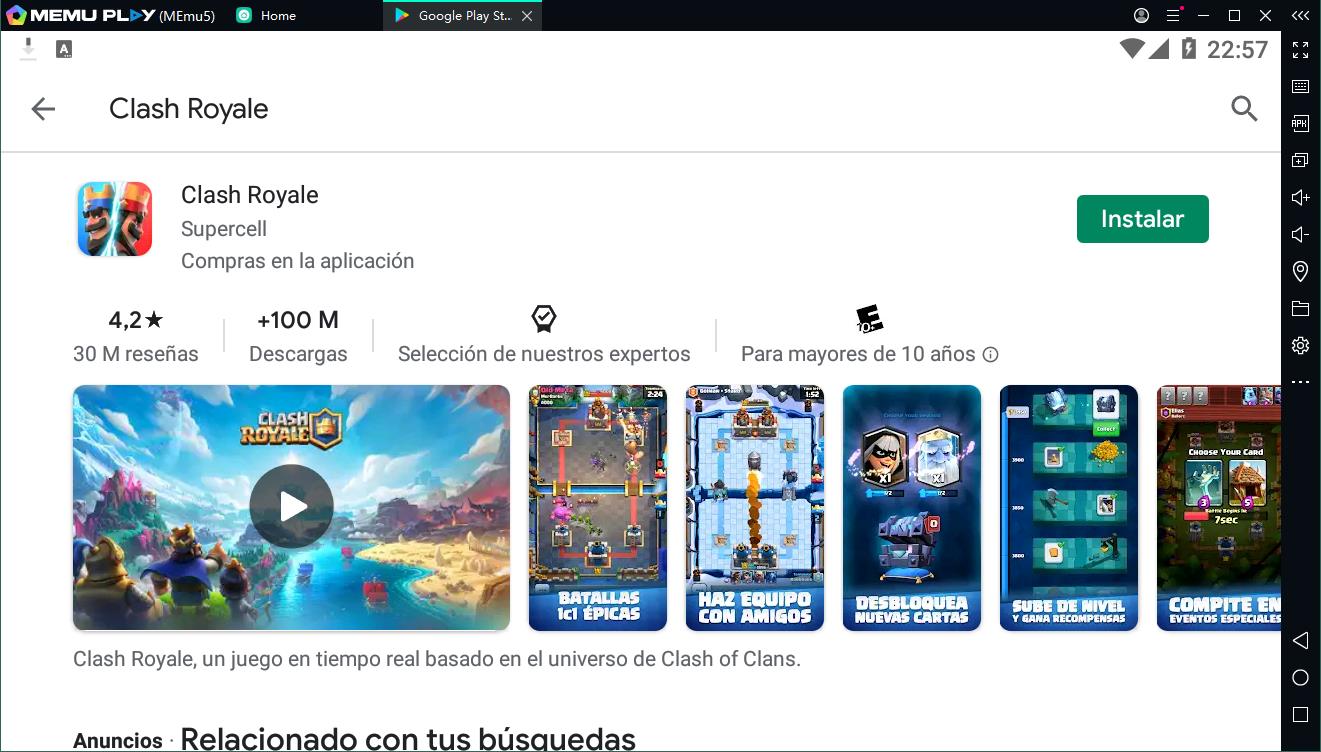Image resolution: width=1321 pixels, height=752 pixels.
Task: Play the Clash Royale preview video
Action: 291,507
